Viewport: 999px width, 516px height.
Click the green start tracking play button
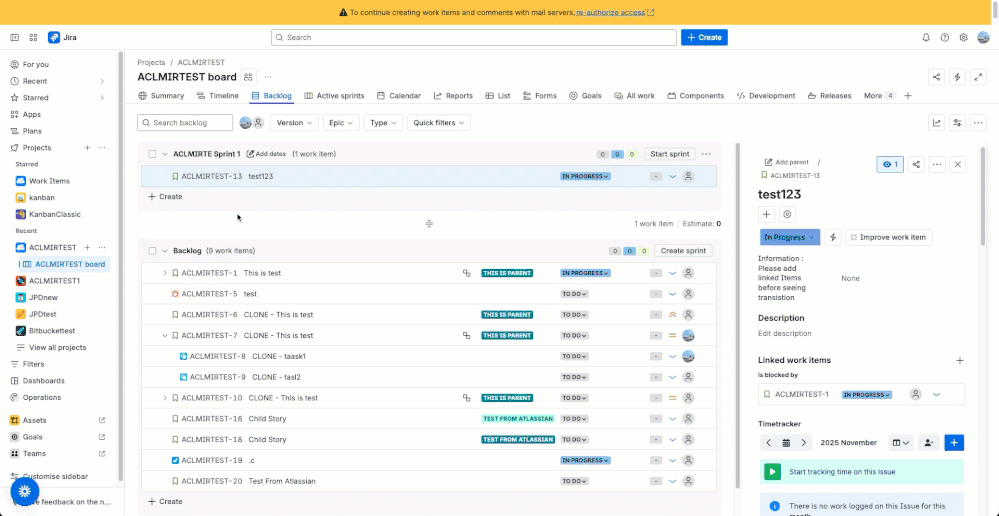(x=772, y=471)
